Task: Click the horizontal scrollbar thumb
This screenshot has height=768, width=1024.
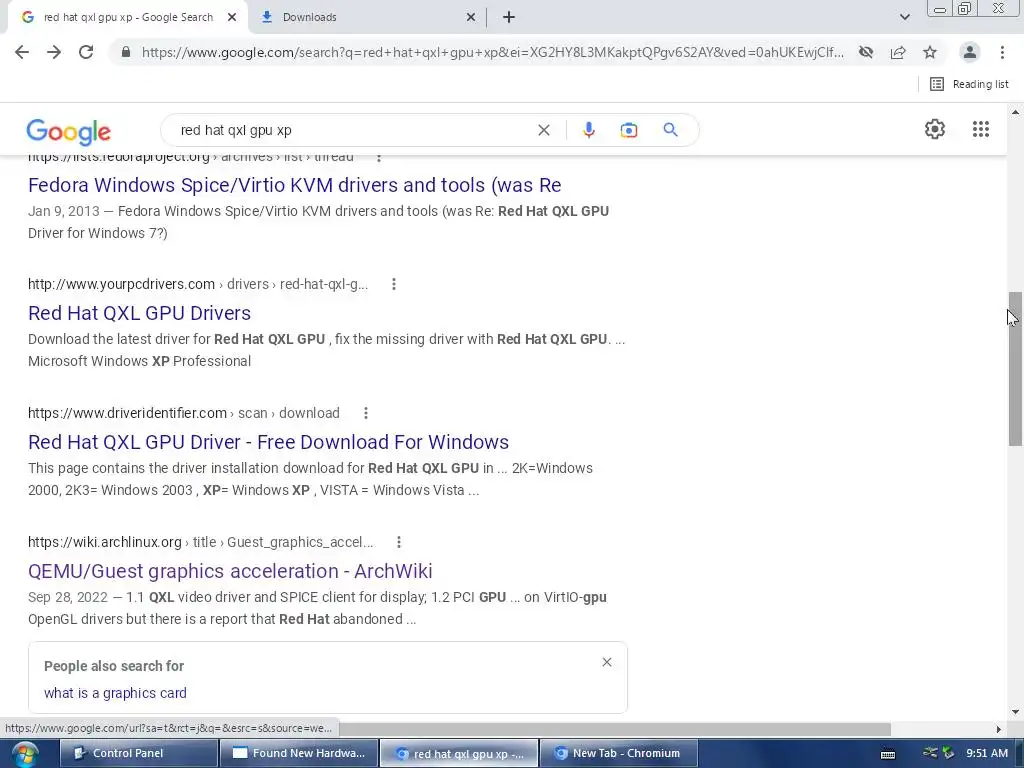Action: pyautogui.click(x=614, y=729)
